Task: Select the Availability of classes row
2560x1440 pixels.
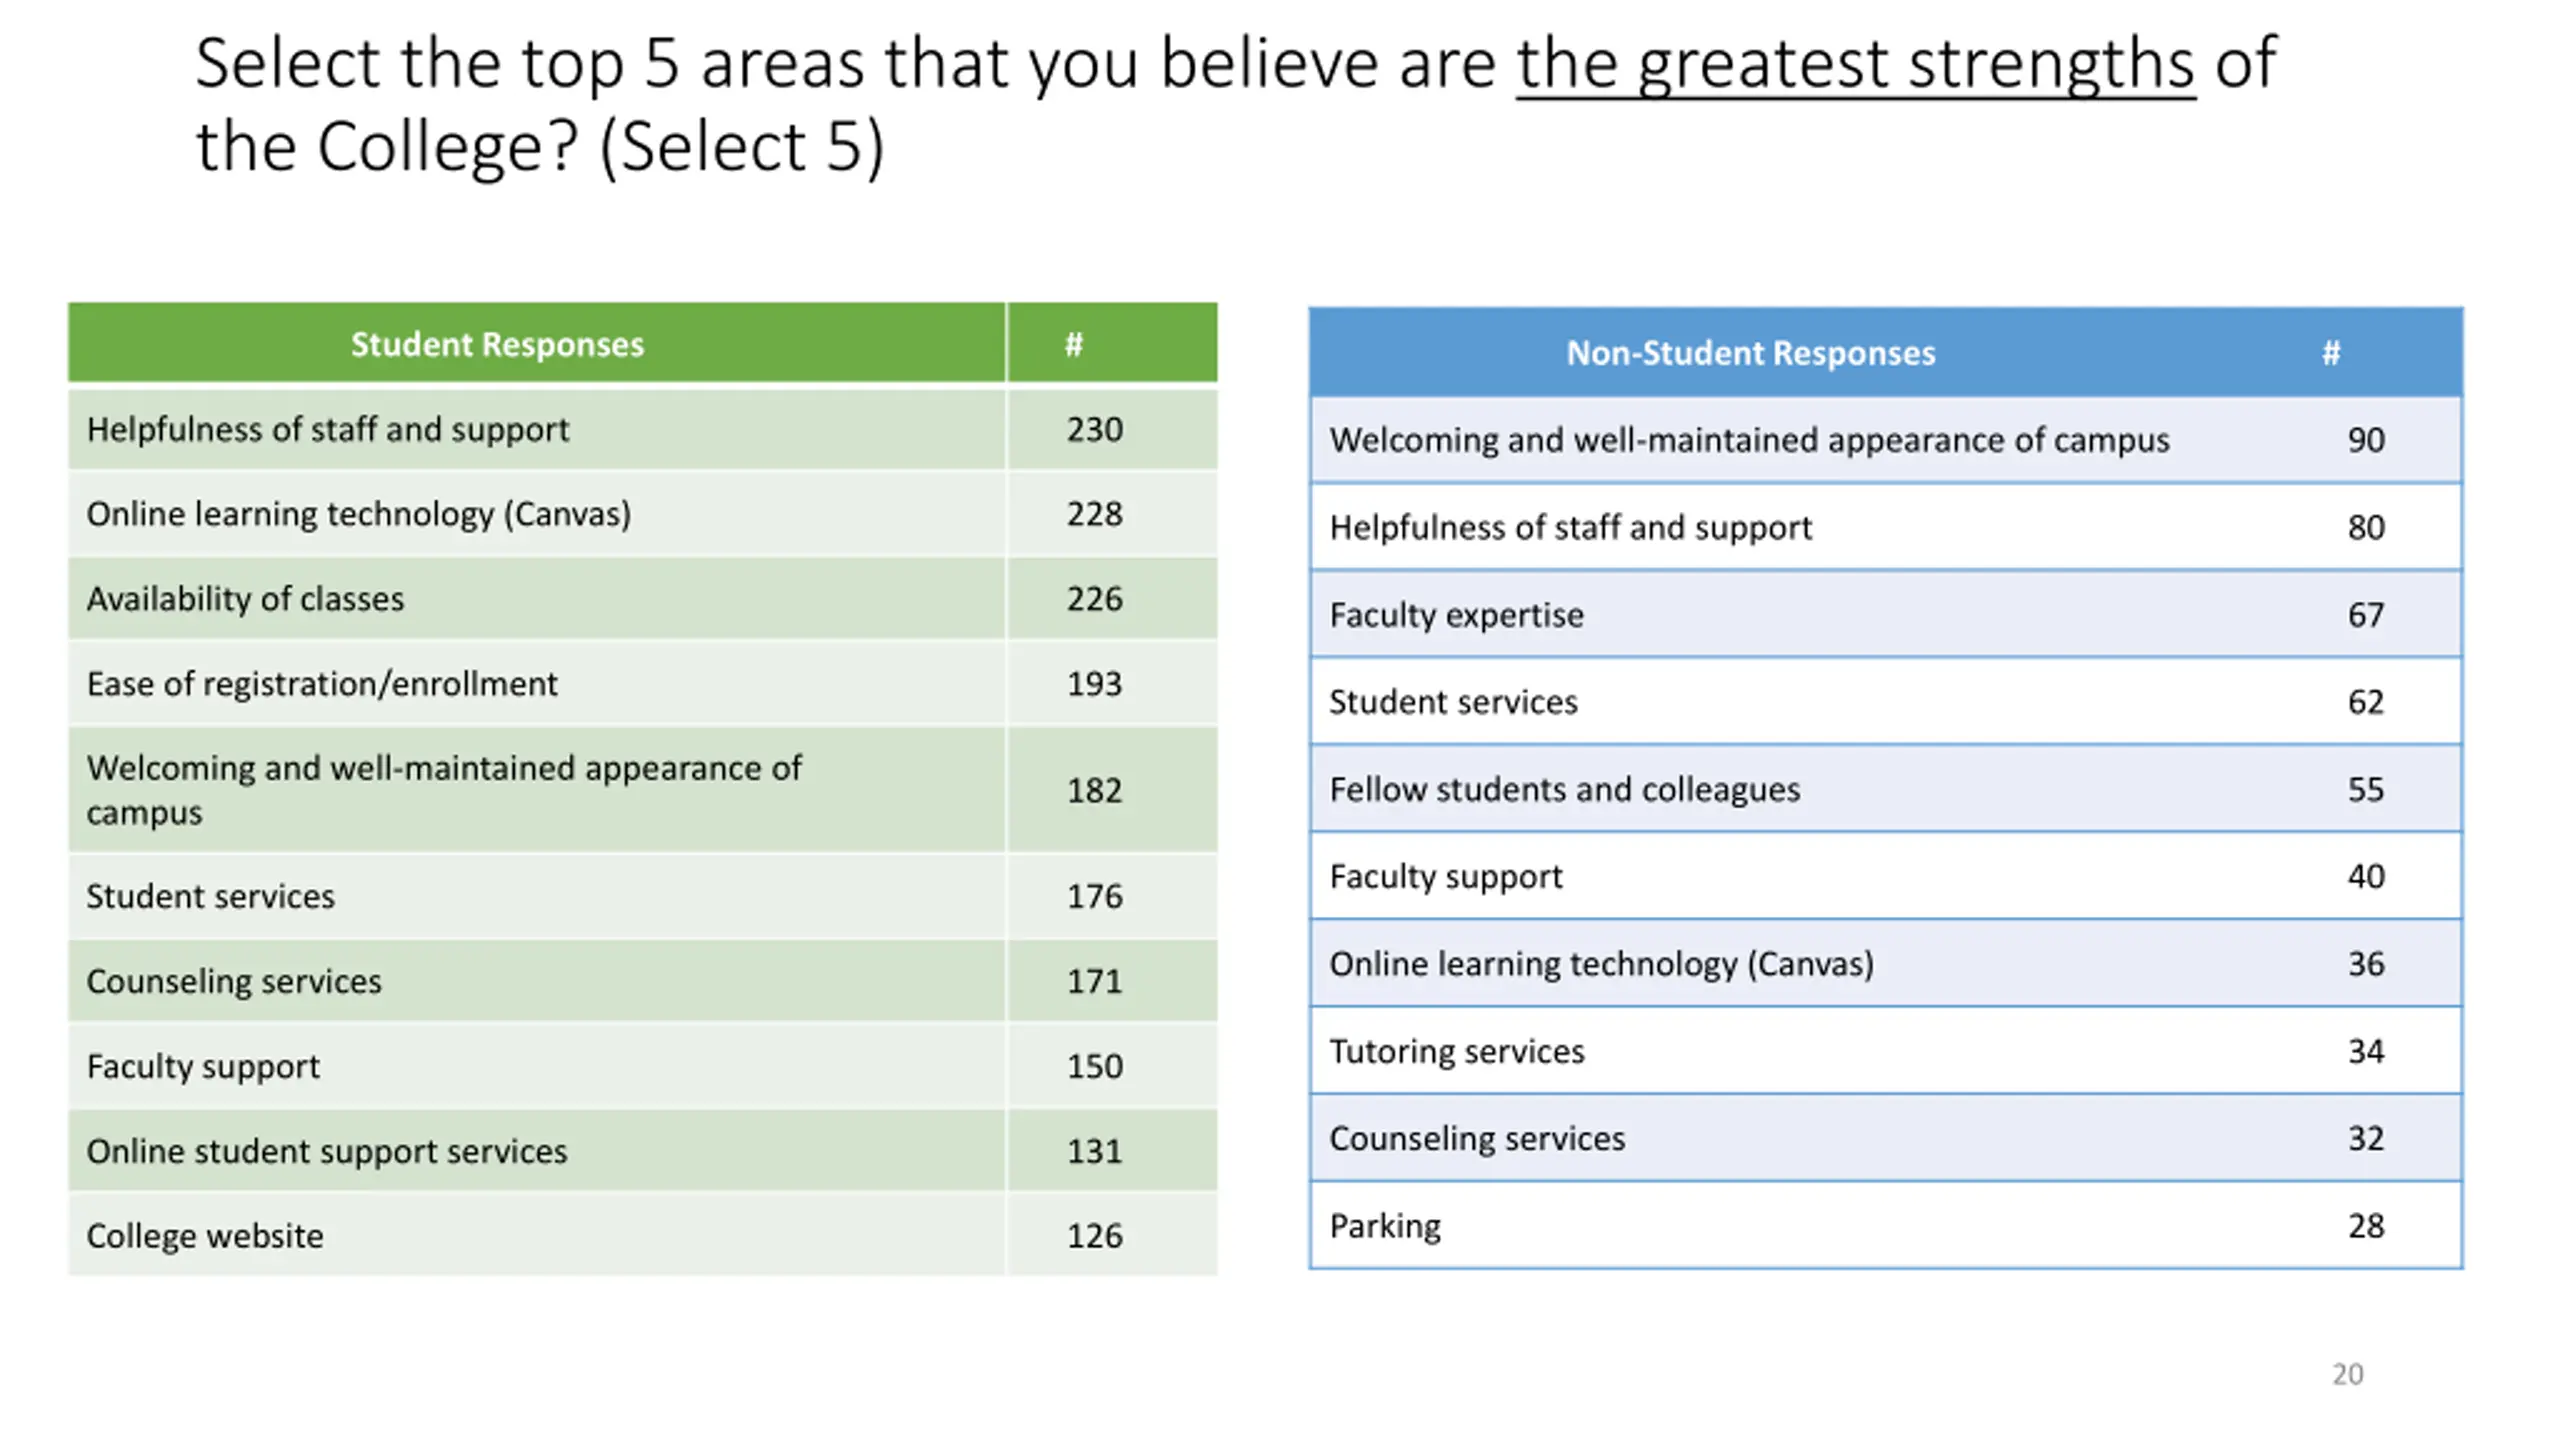Action: [x=643, y=598]
